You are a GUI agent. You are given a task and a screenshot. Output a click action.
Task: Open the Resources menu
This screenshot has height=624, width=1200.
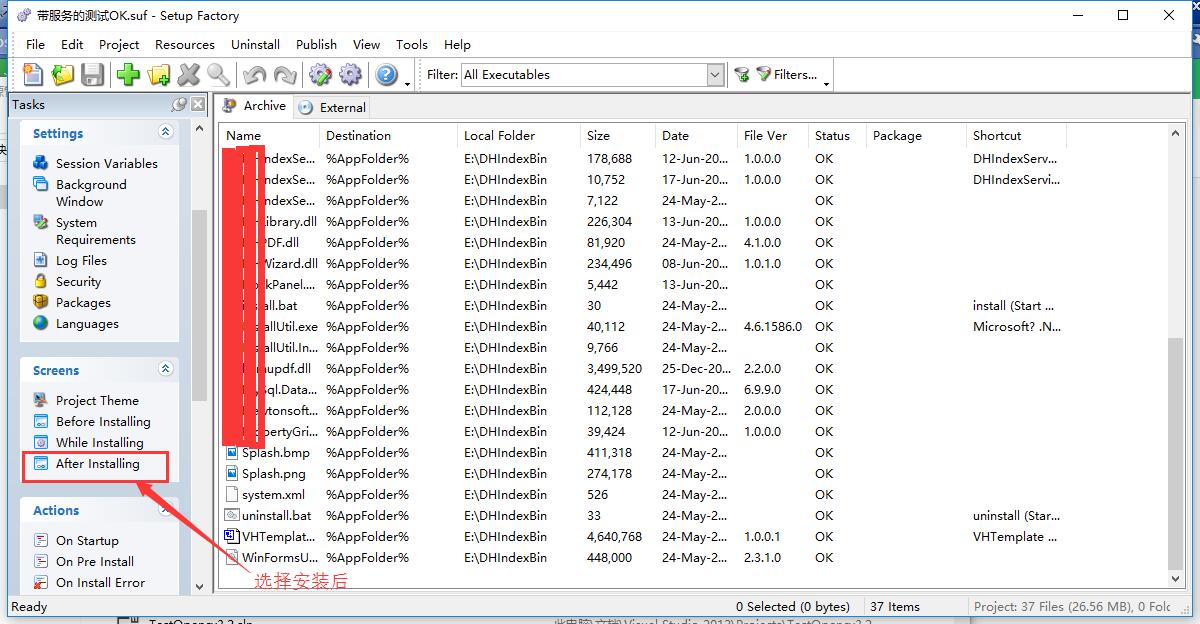[185, 44]
